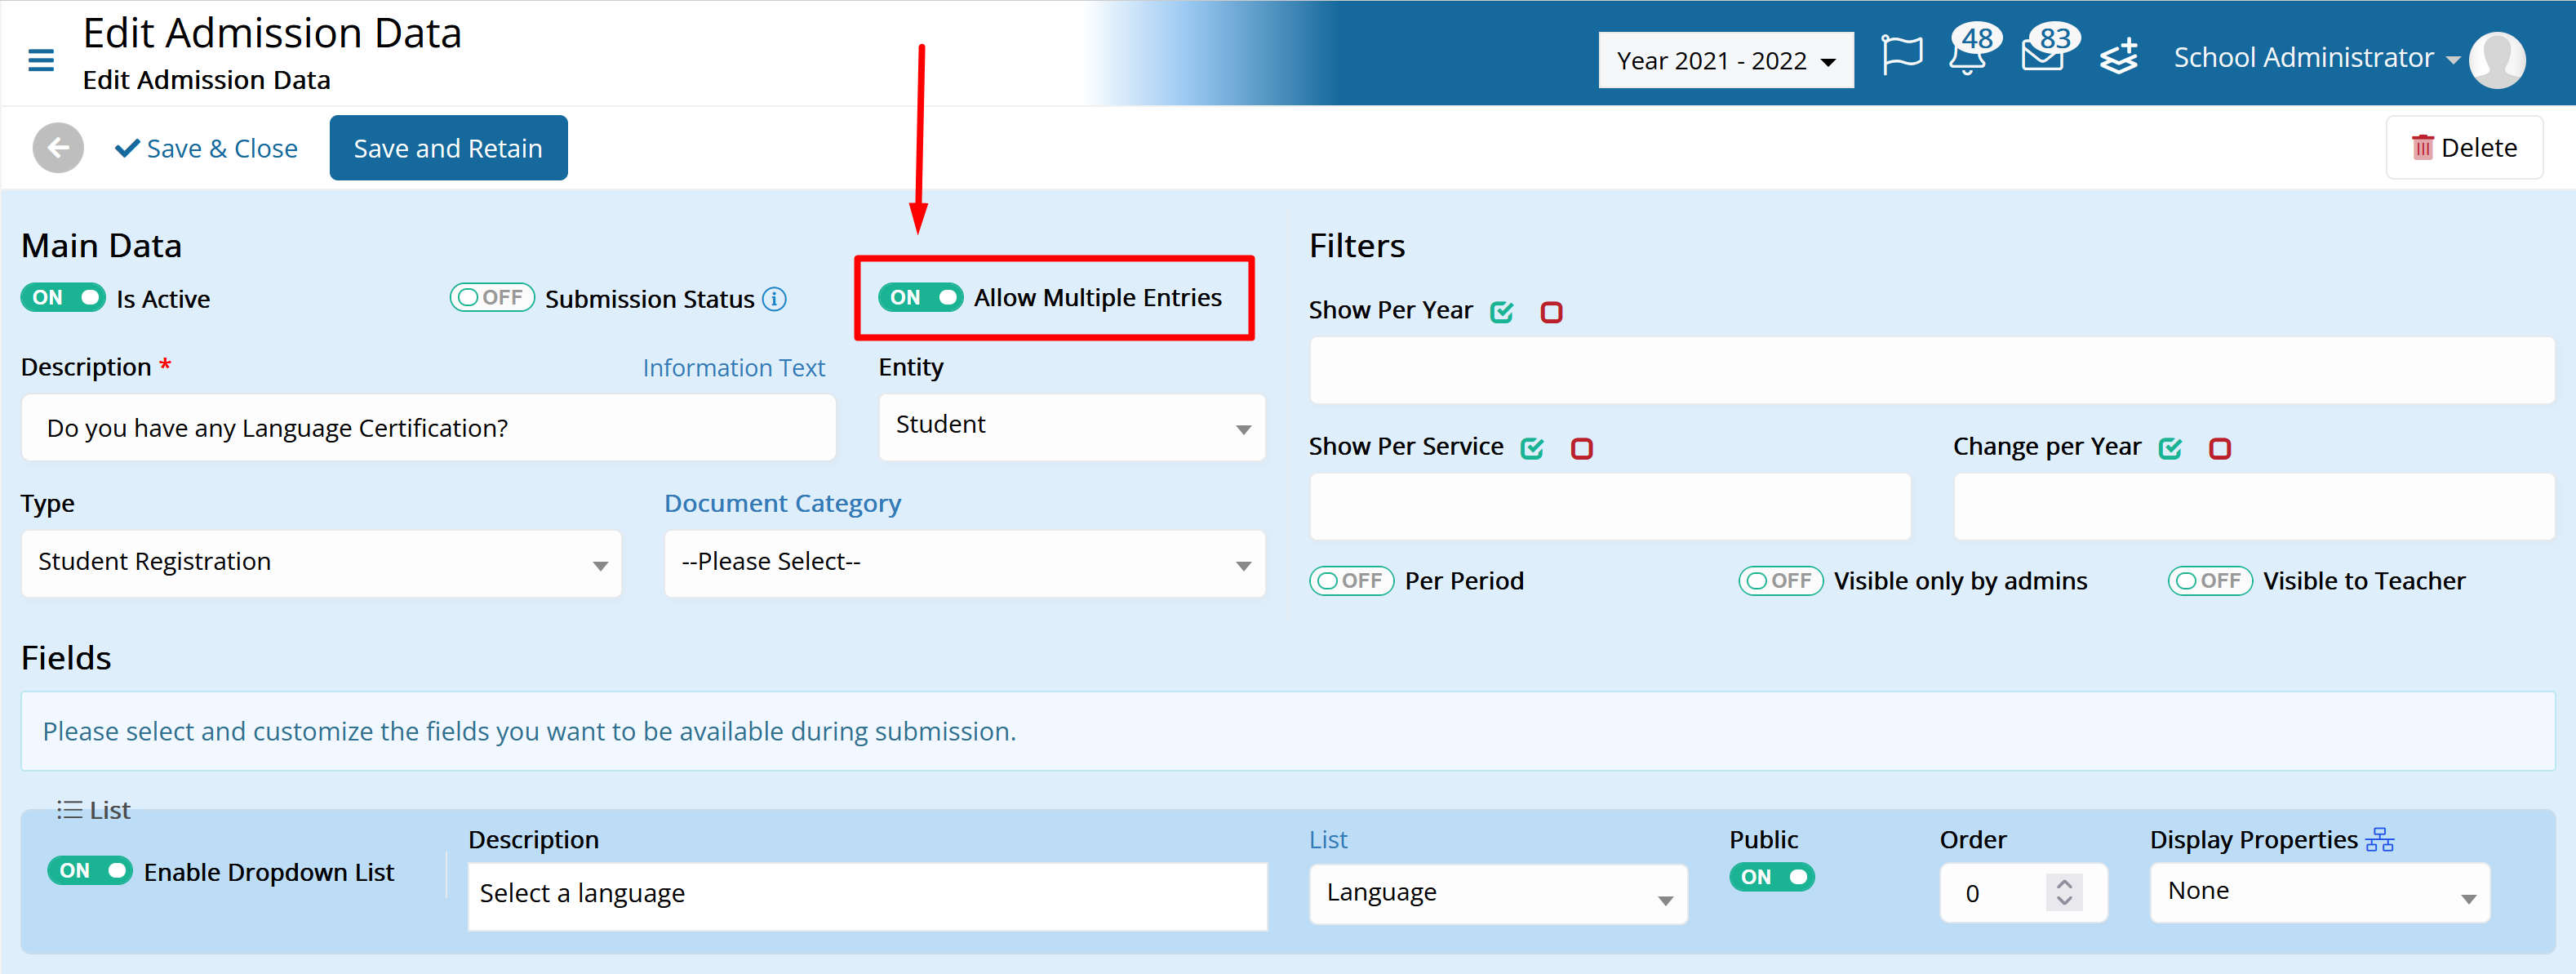This screenshot has width=2576, height=974.
Task: Toggle the Public switch in List row
Action: click(1771, 877)
